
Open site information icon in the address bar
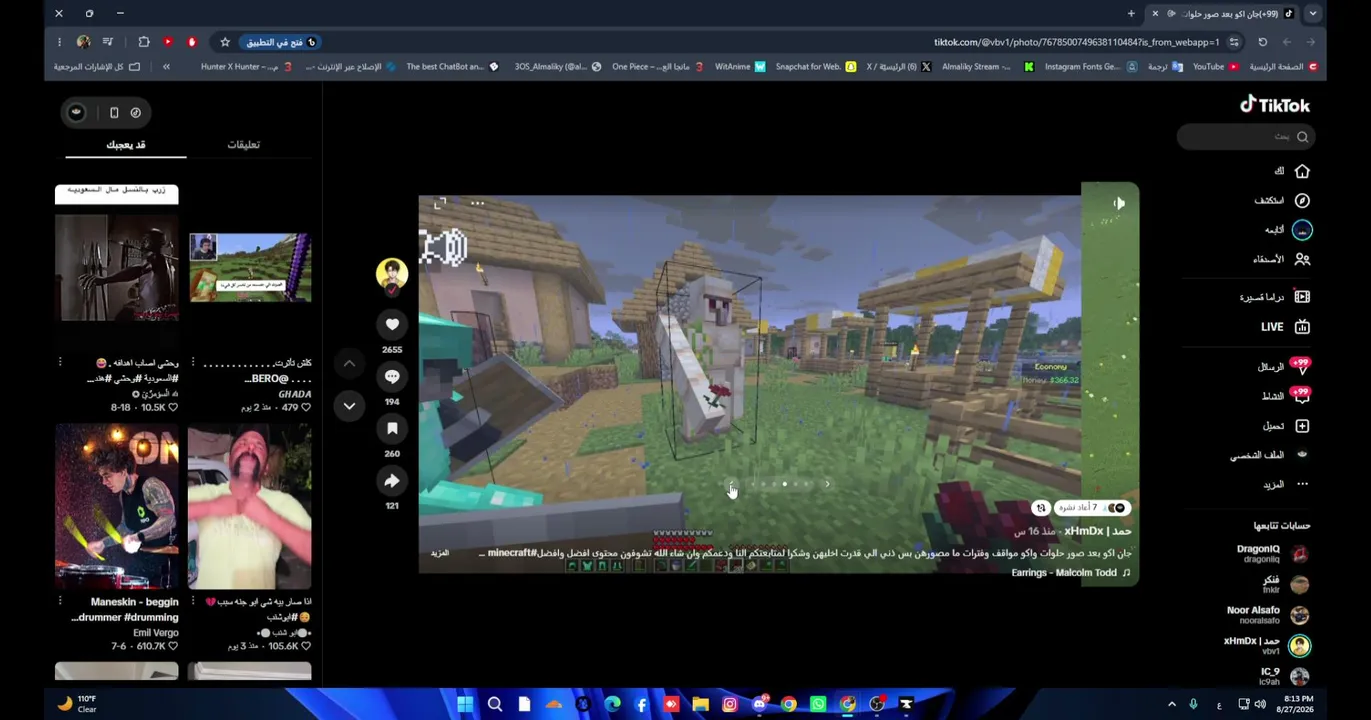coord(1235,42)
